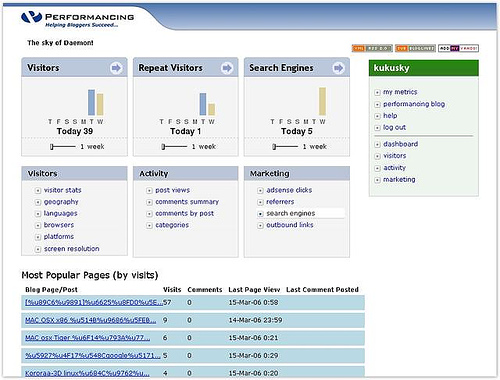This screenshot has height=380, width=500.
Task: Open the comments summary link
Action: (x=187, y=202)
